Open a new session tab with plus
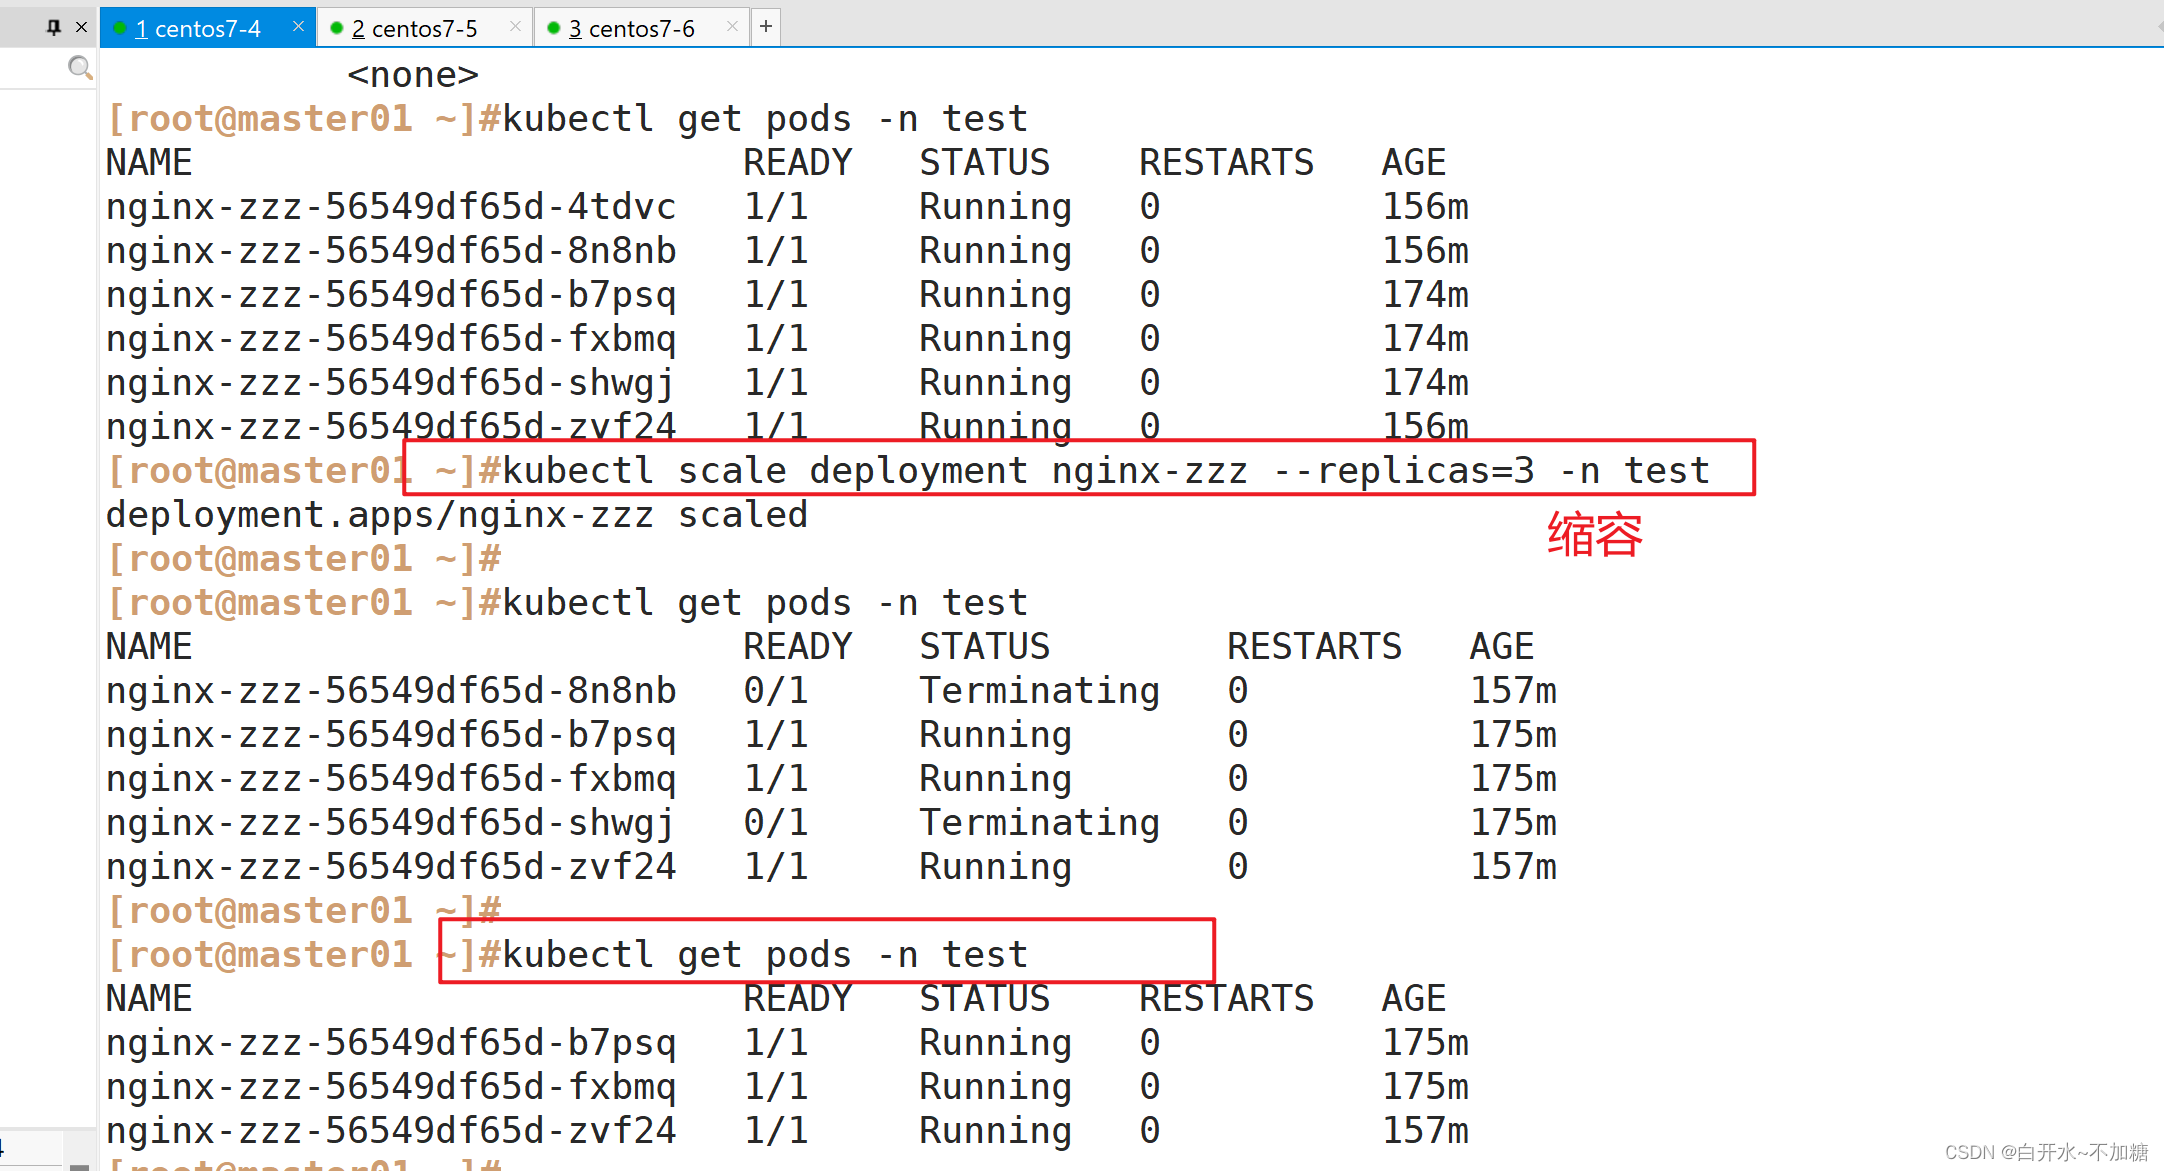This screenshot has height=1171, width=2164. click(x=766, y=27)
